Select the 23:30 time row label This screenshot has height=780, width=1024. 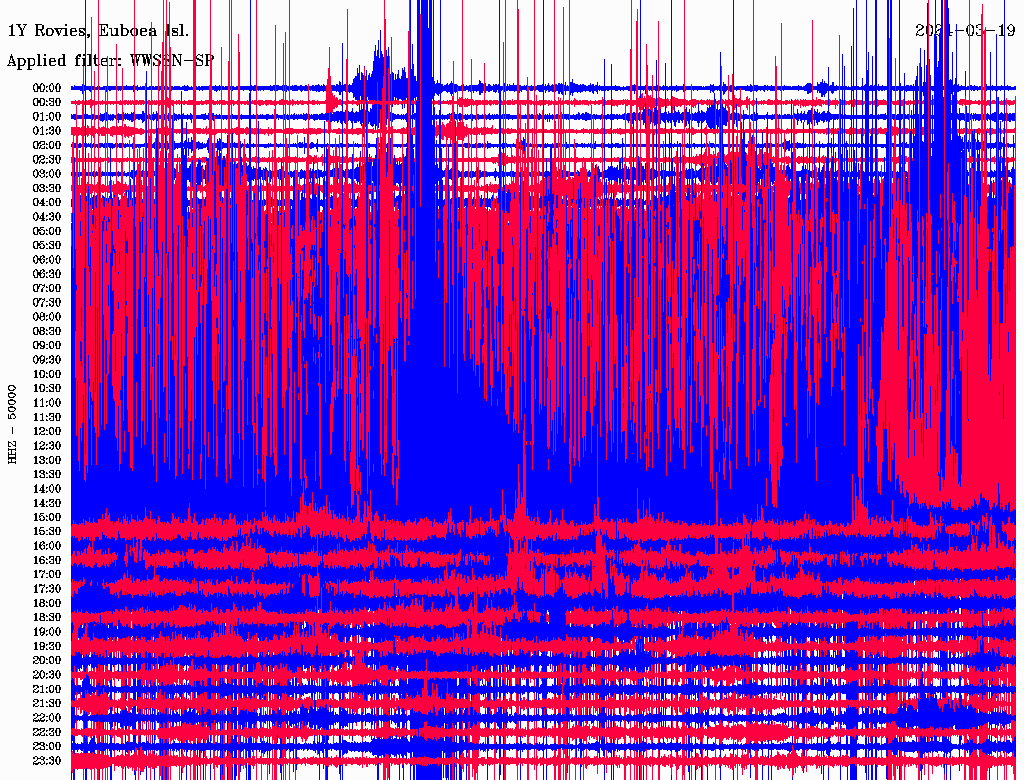48,761
